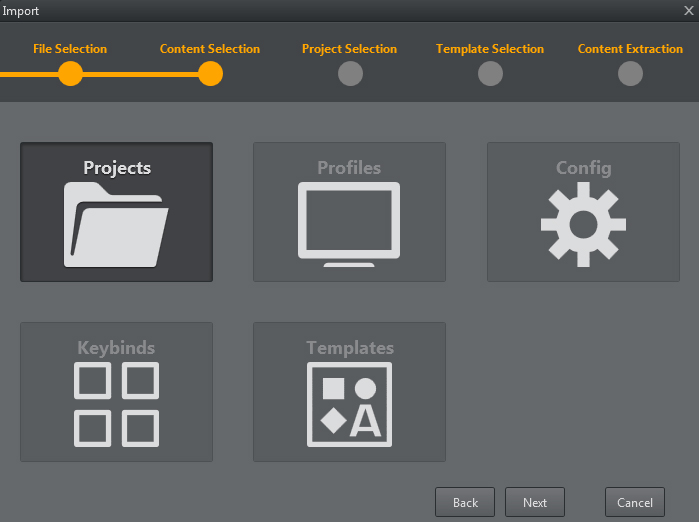Toggle the Profiles tile text label
Image resolution: width=699 pixels, height=522 pixels.
349,168
